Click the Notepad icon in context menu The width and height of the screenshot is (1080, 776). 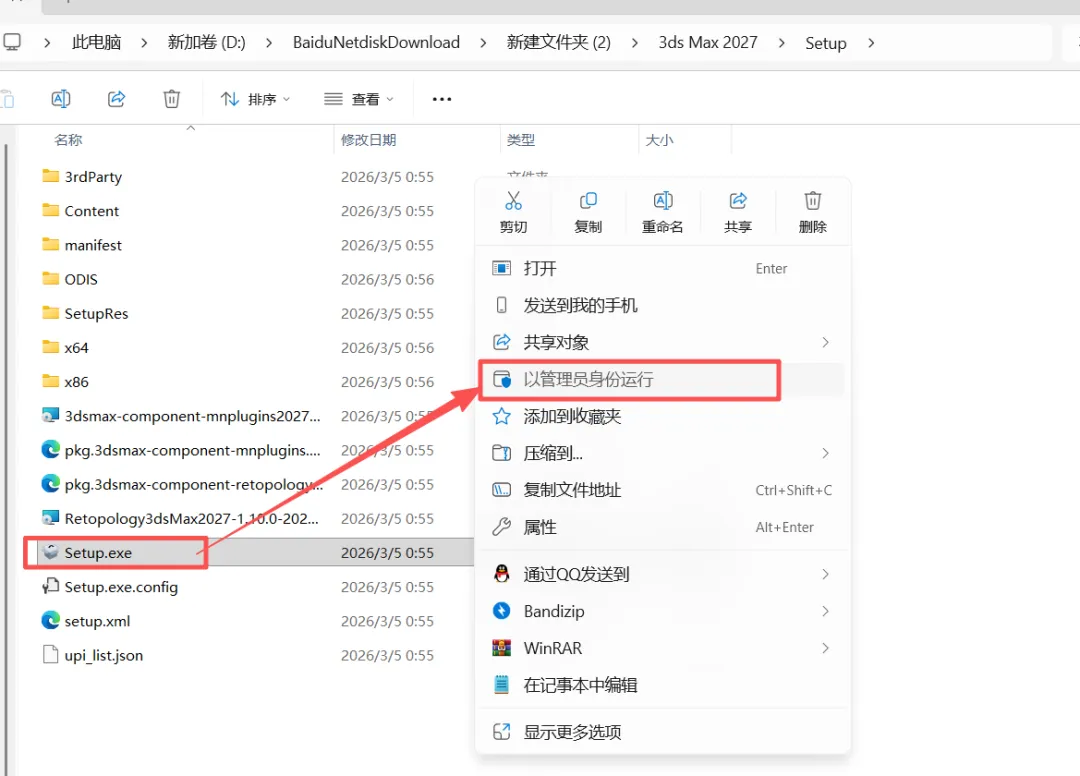coord(501,685)
